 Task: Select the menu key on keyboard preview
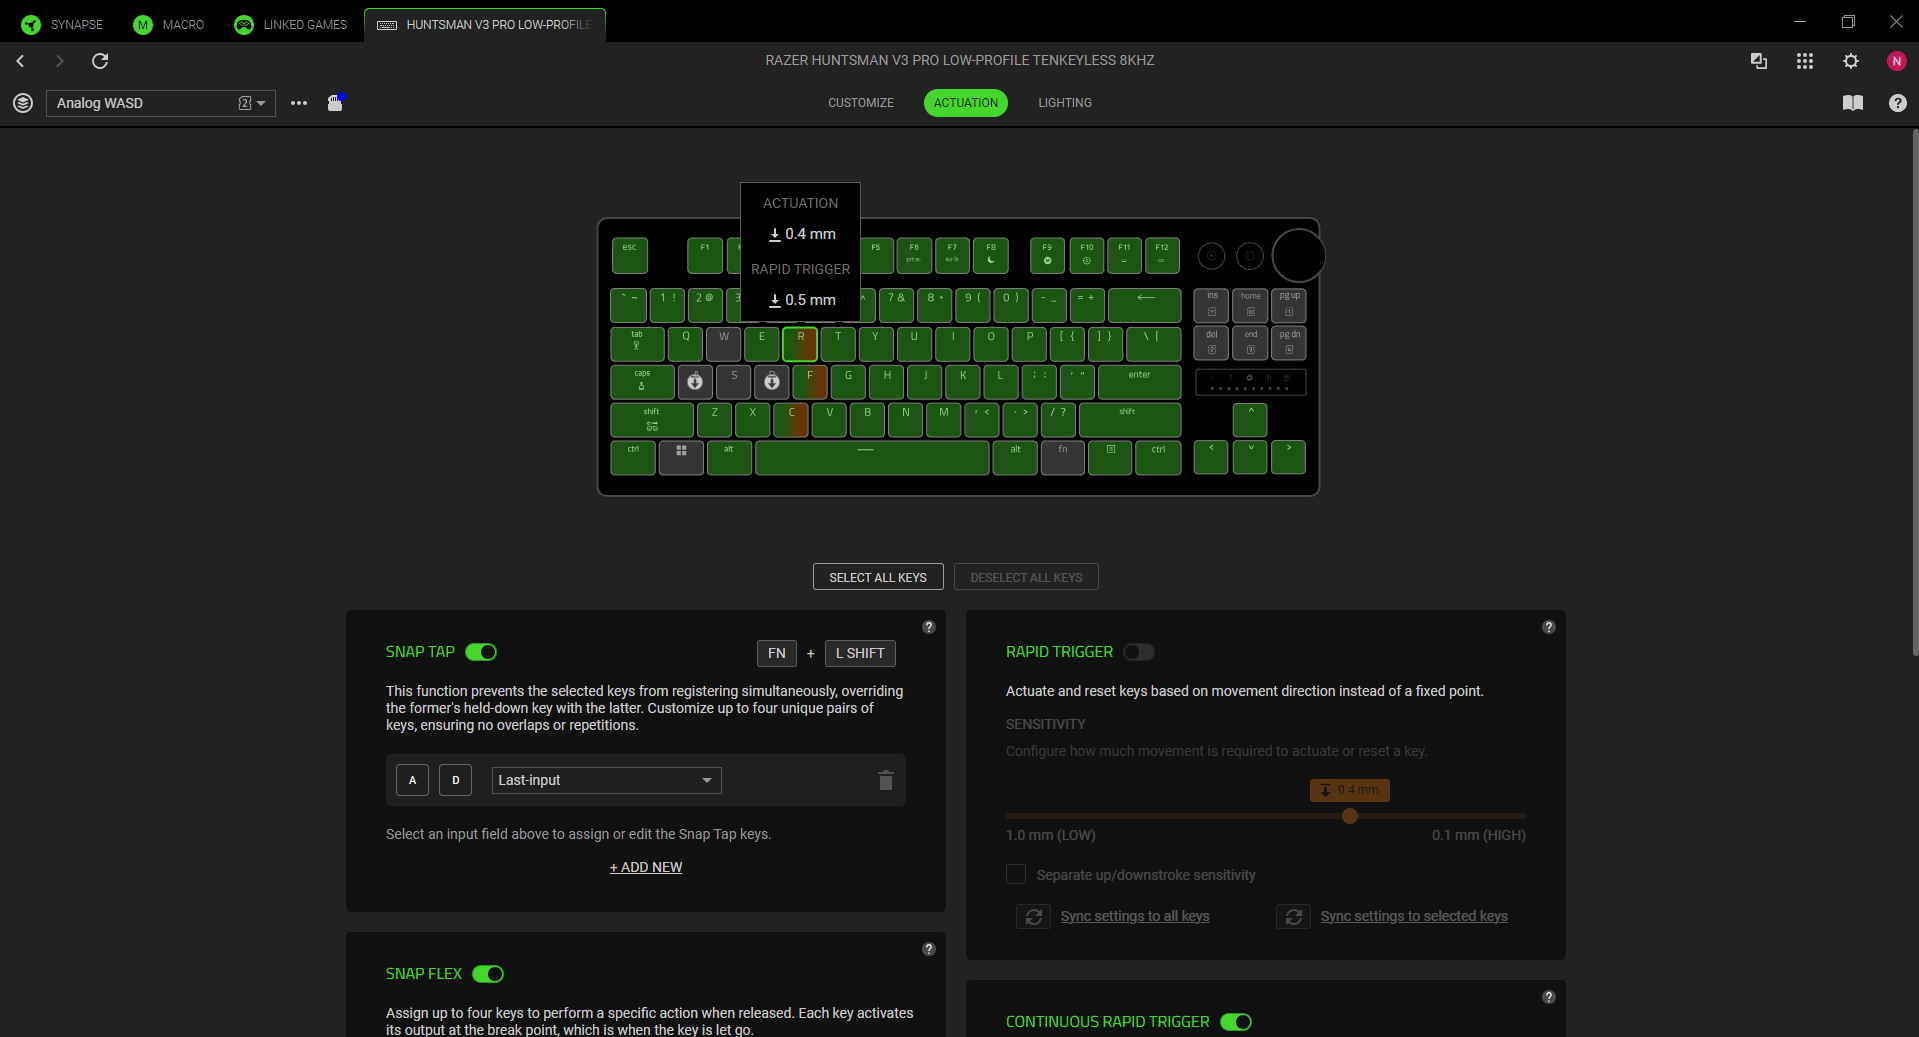click(1110, 457)
